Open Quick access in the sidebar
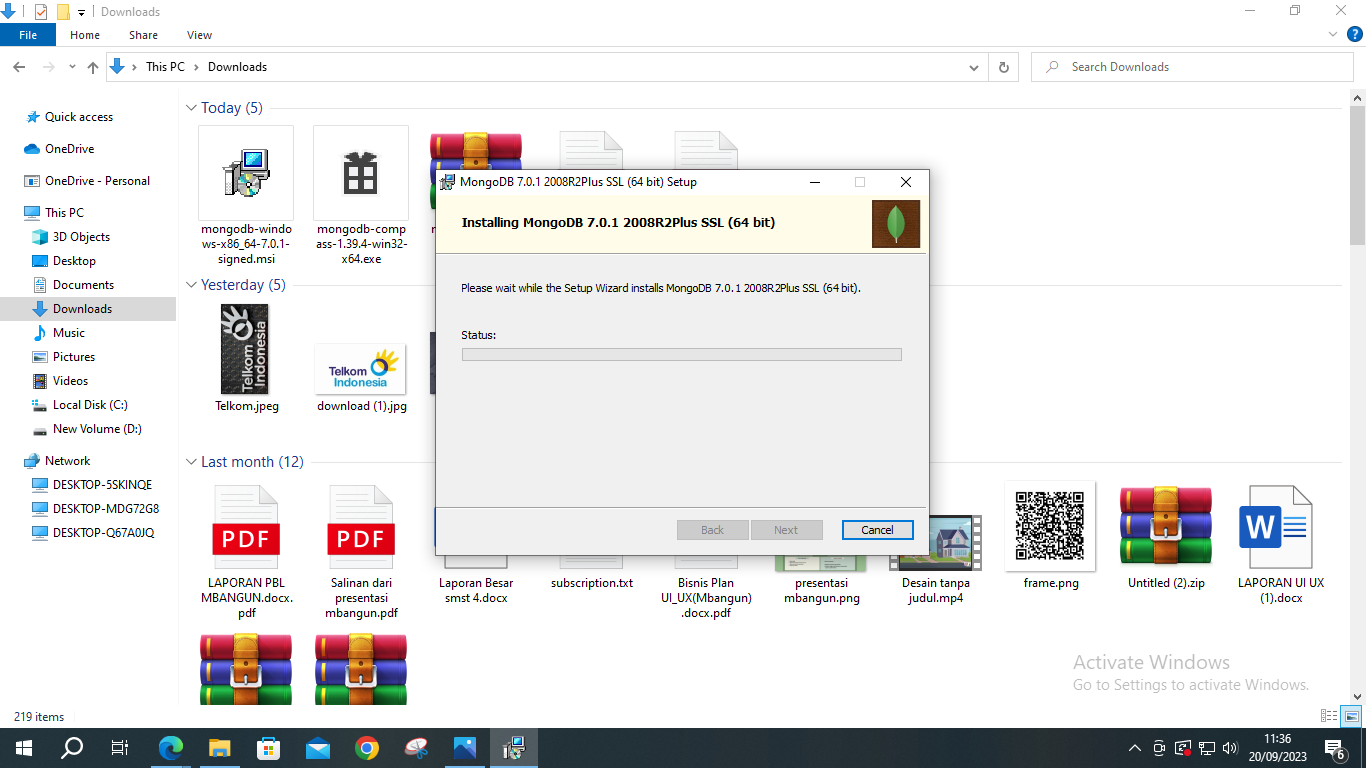 click(78, 117)
